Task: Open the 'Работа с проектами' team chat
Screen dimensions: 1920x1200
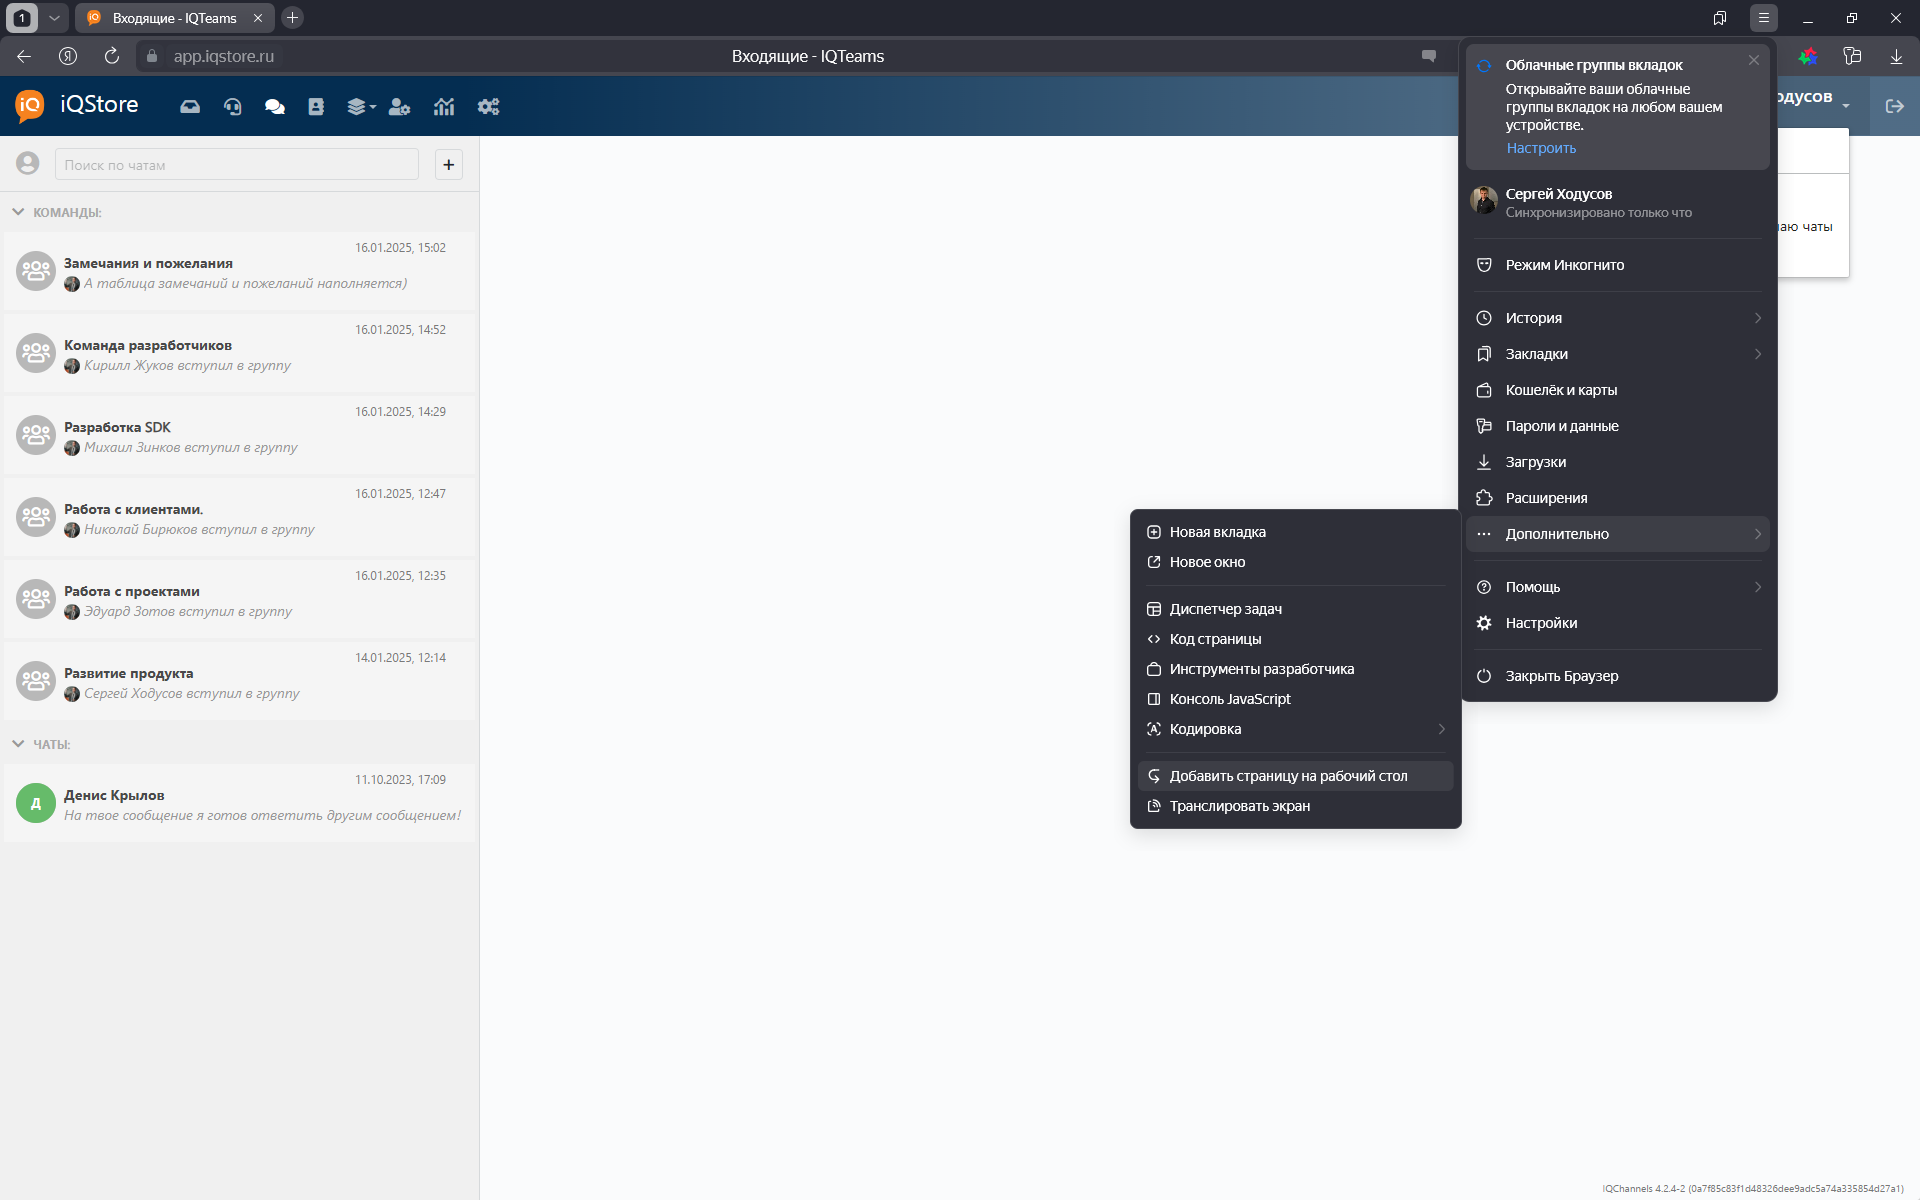Action: [x=240, y=599]
